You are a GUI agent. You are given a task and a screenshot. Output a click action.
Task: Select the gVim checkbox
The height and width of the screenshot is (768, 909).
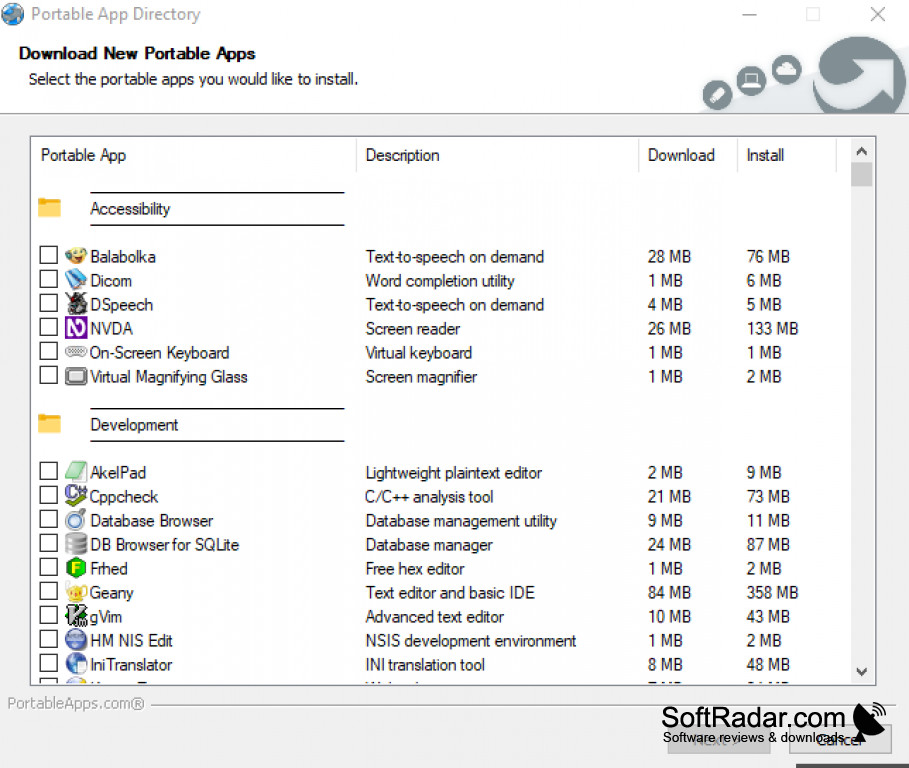click(x=49, y=615)
